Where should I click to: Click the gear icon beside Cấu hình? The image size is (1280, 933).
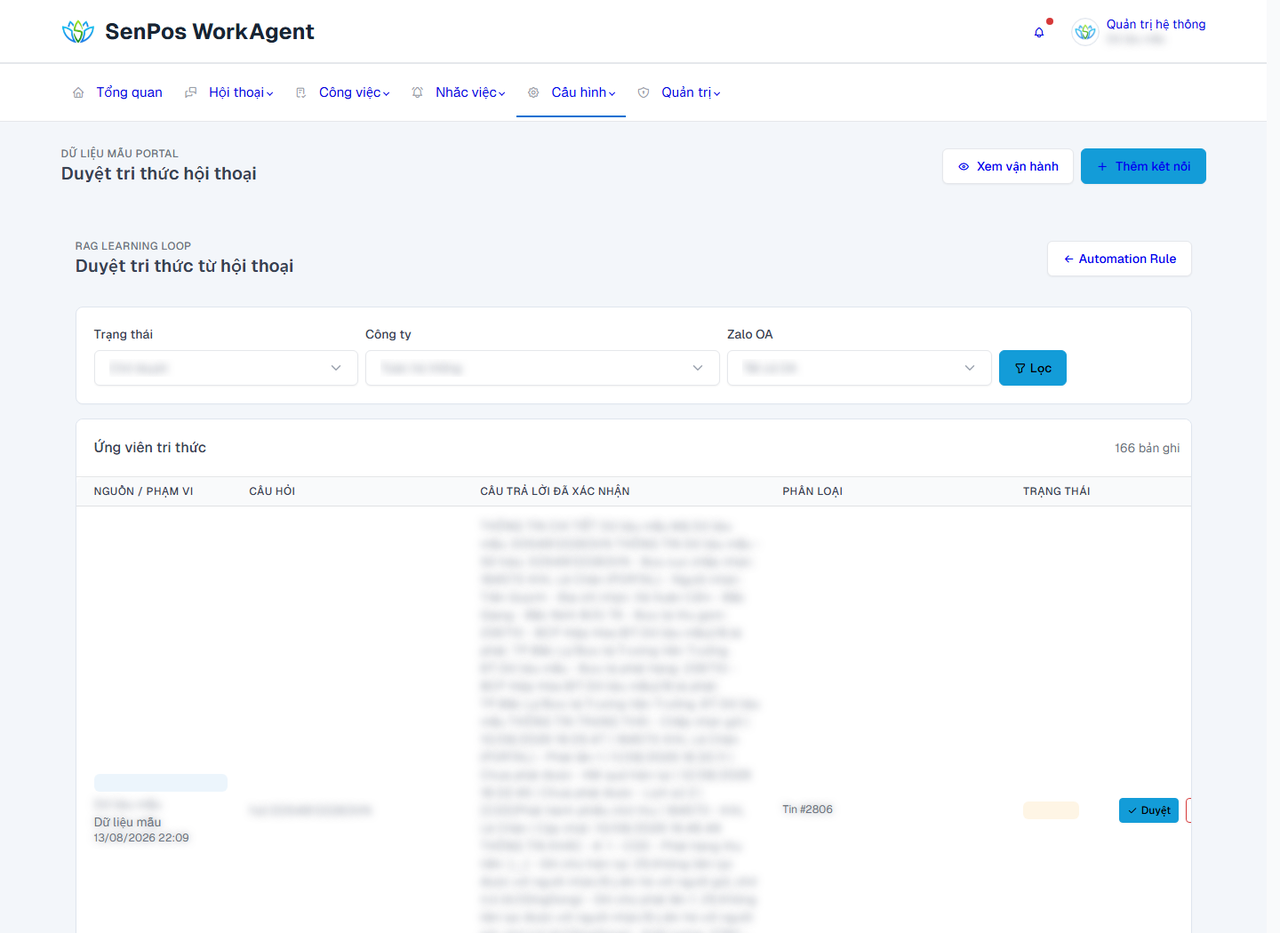coord(533,93)
